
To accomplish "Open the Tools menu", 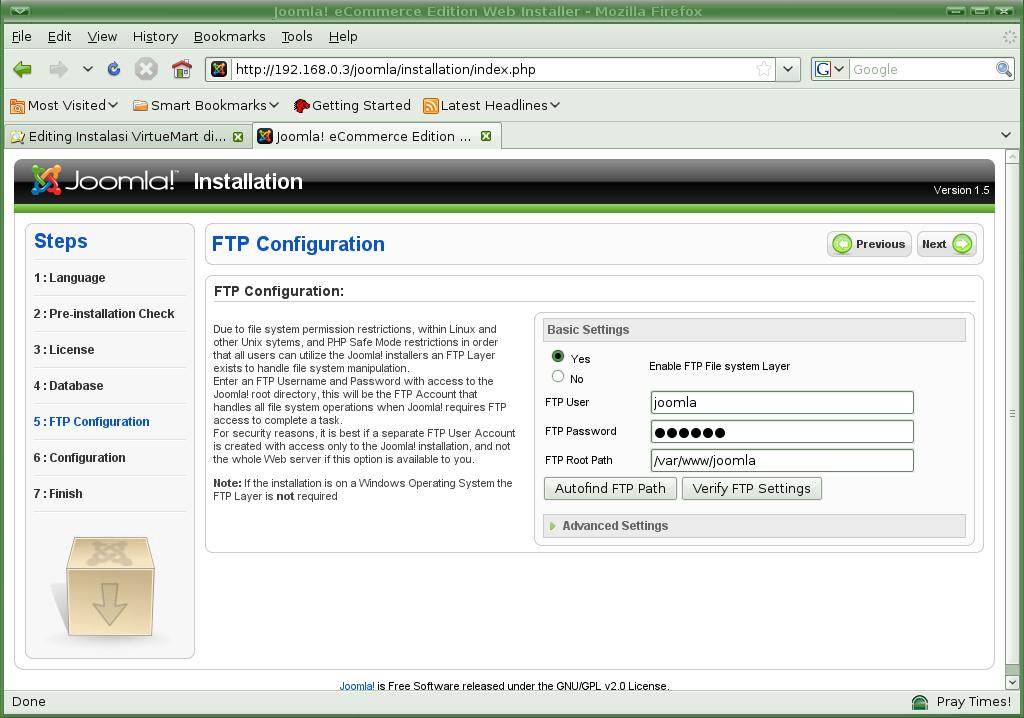I will [297, 37].
